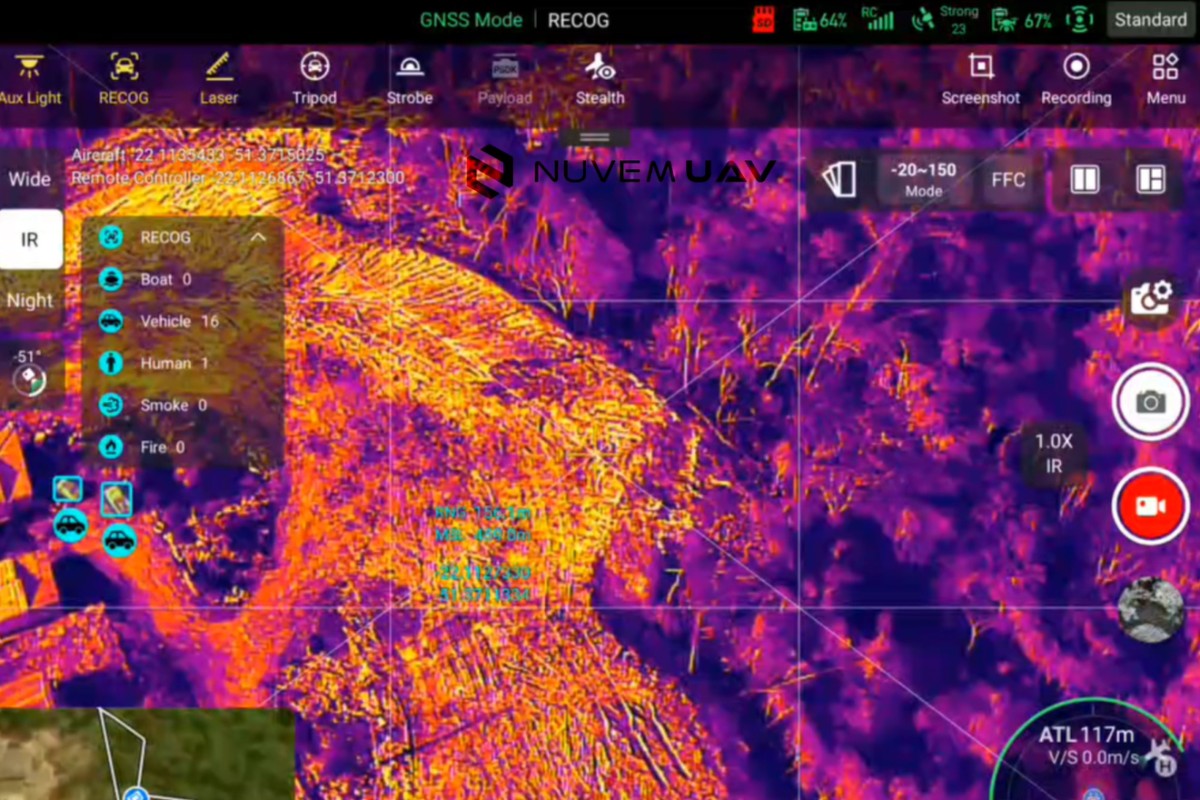Open the Menu grid

coord(1165,79)
